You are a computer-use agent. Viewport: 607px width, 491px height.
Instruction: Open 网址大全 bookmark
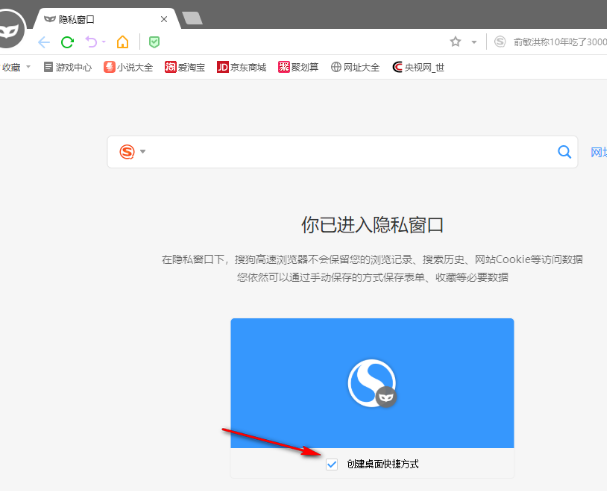355,67
